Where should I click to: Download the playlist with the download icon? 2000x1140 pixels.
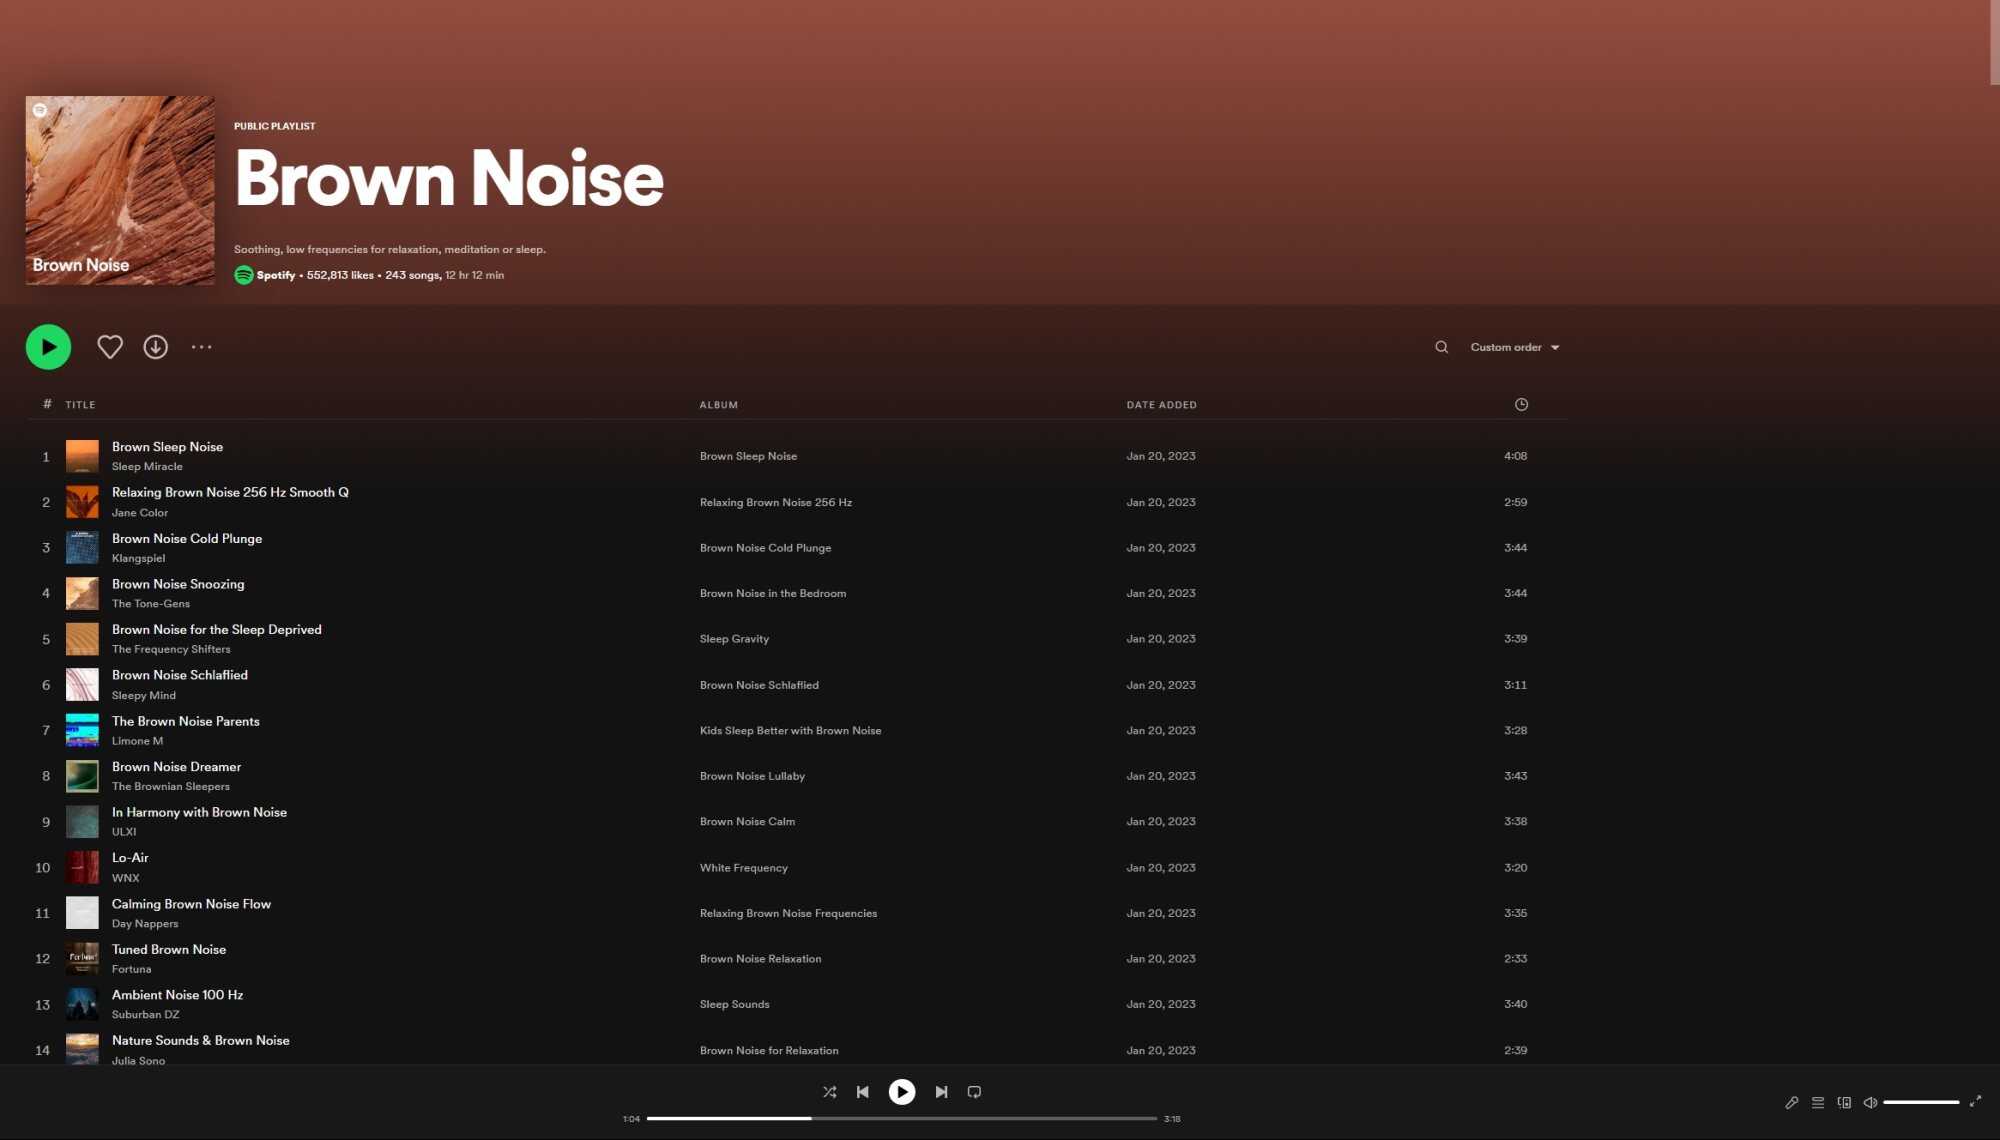[155, 347]
